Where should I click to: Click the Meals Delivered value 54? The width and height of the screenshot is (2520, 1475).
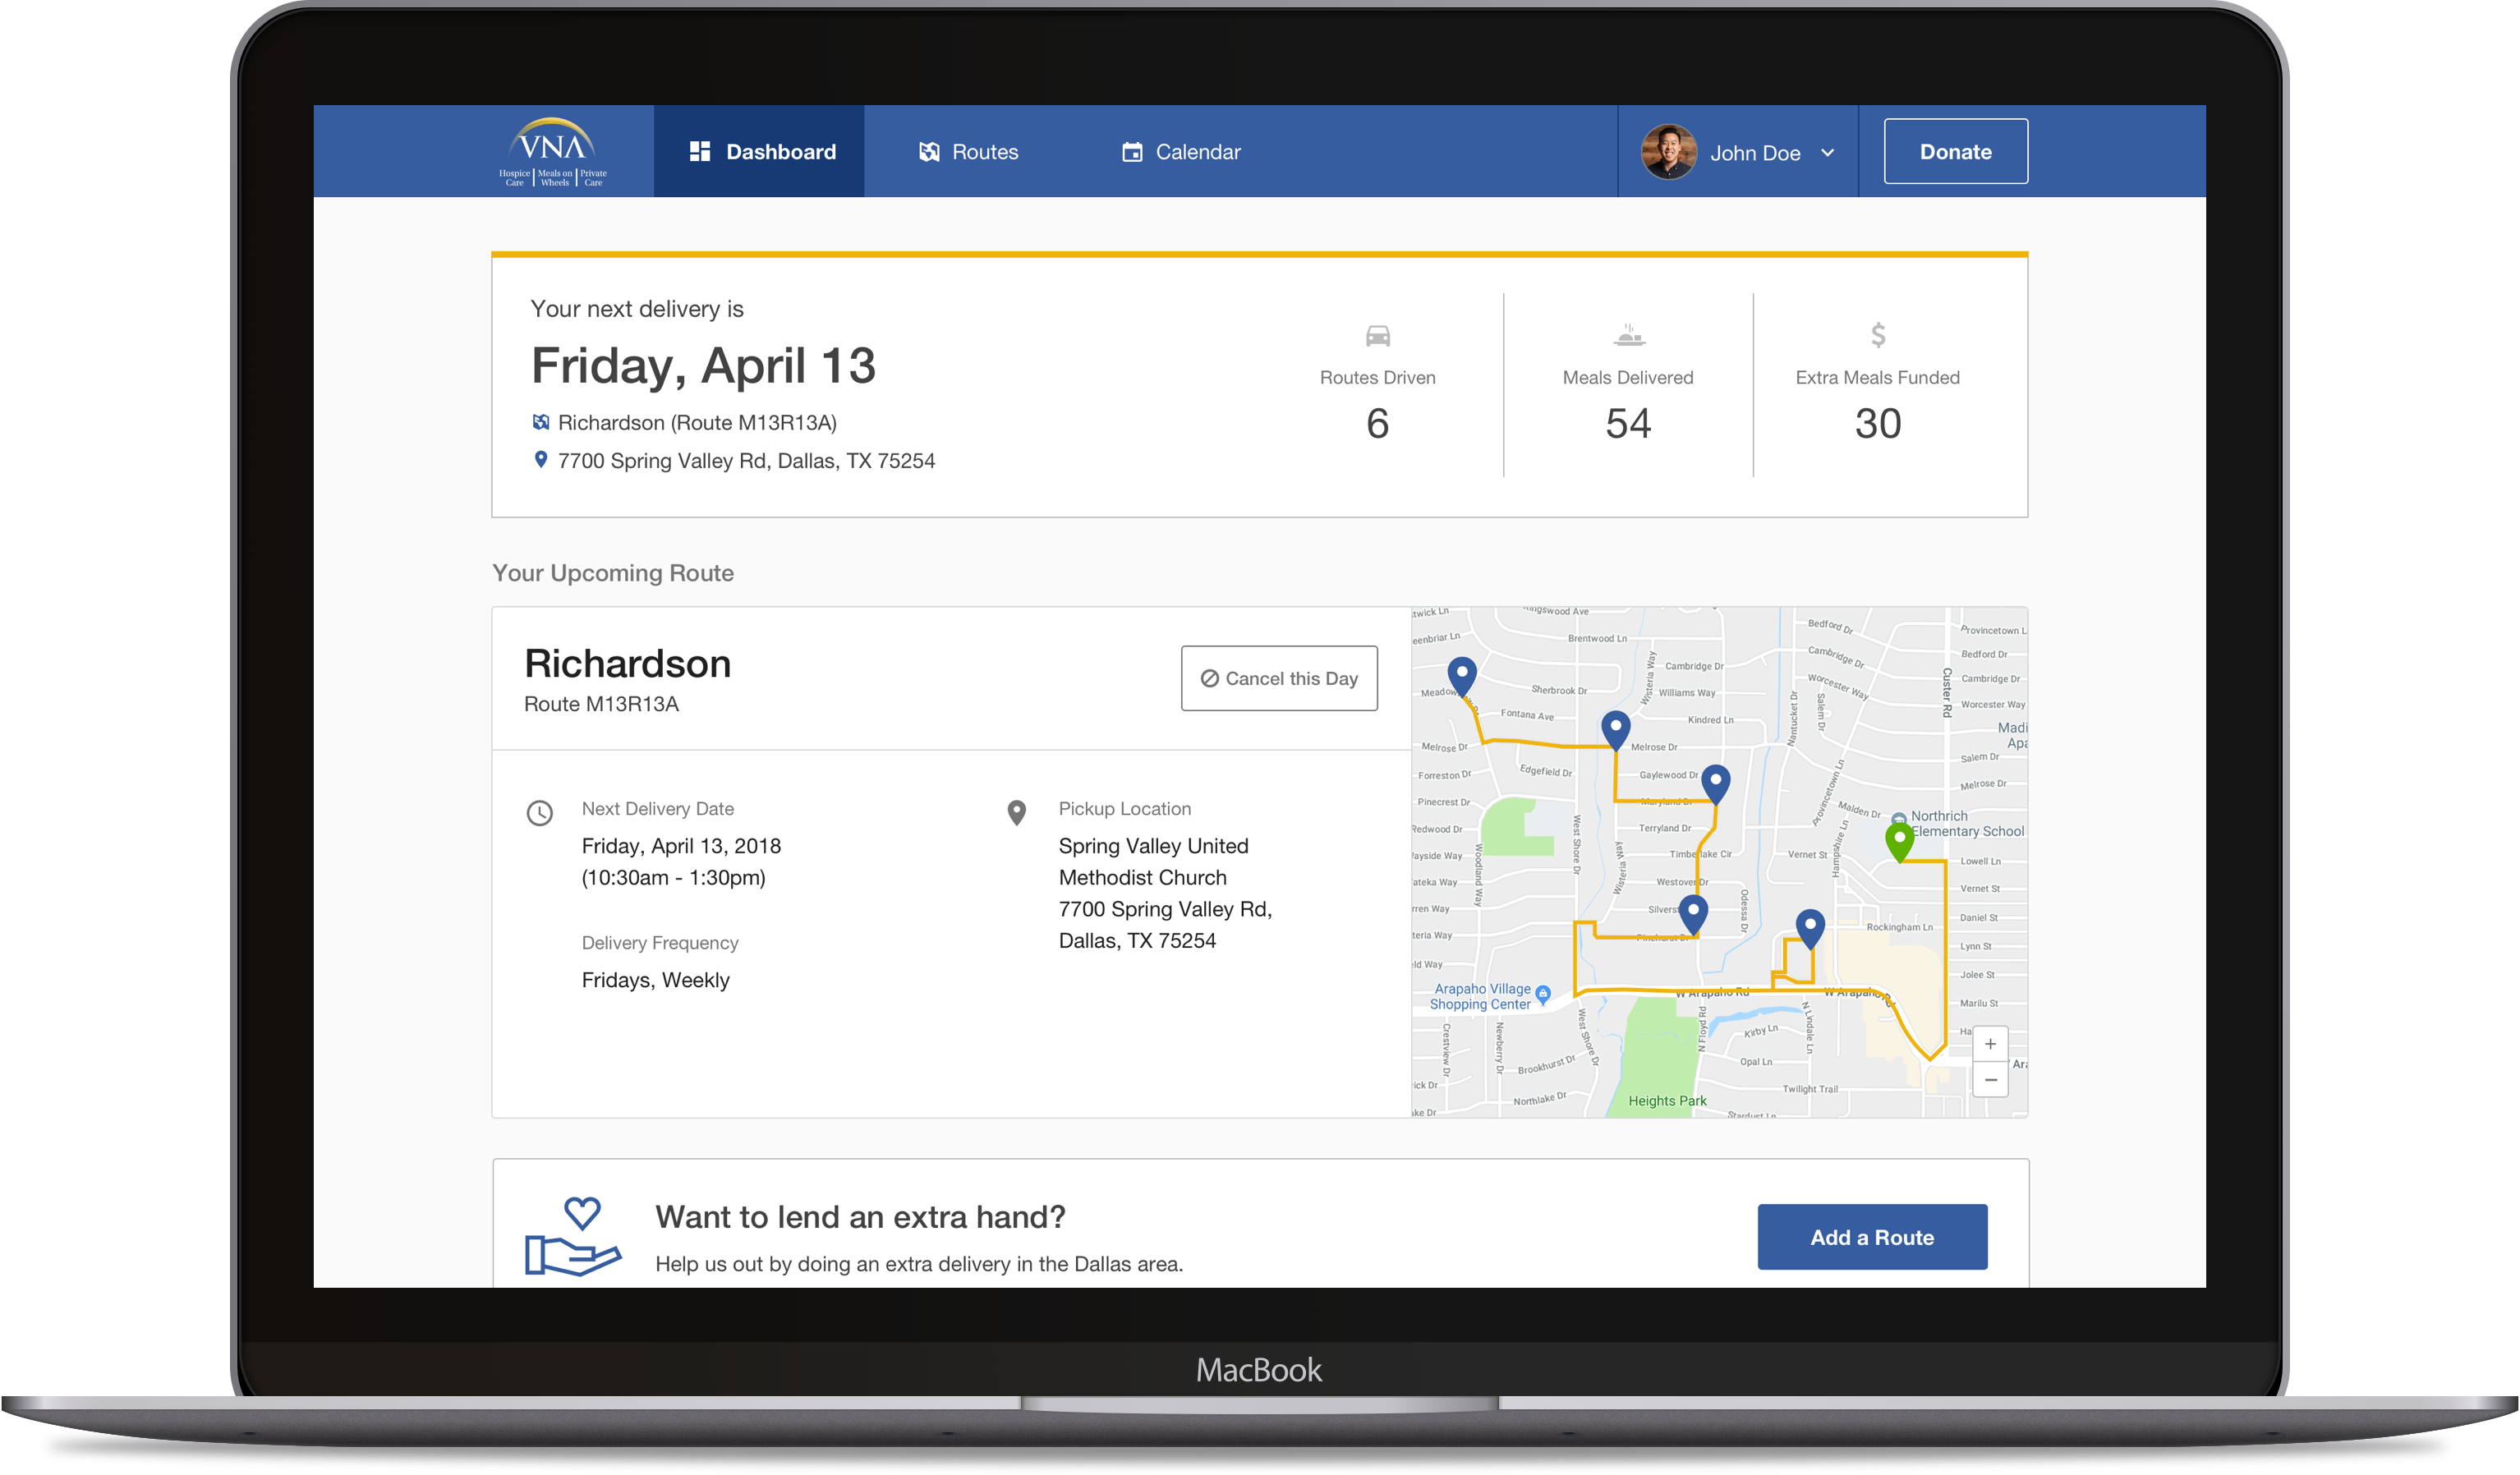(x=1628, y=423)
